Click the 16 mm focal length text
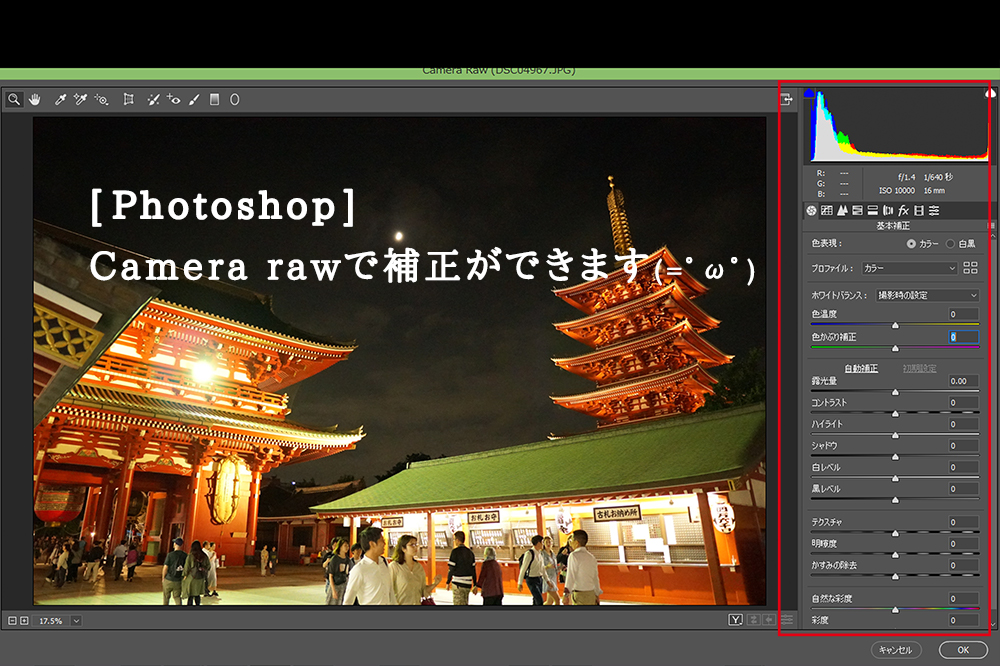This screenshot has width=1000, height=666. pos(934,191)
